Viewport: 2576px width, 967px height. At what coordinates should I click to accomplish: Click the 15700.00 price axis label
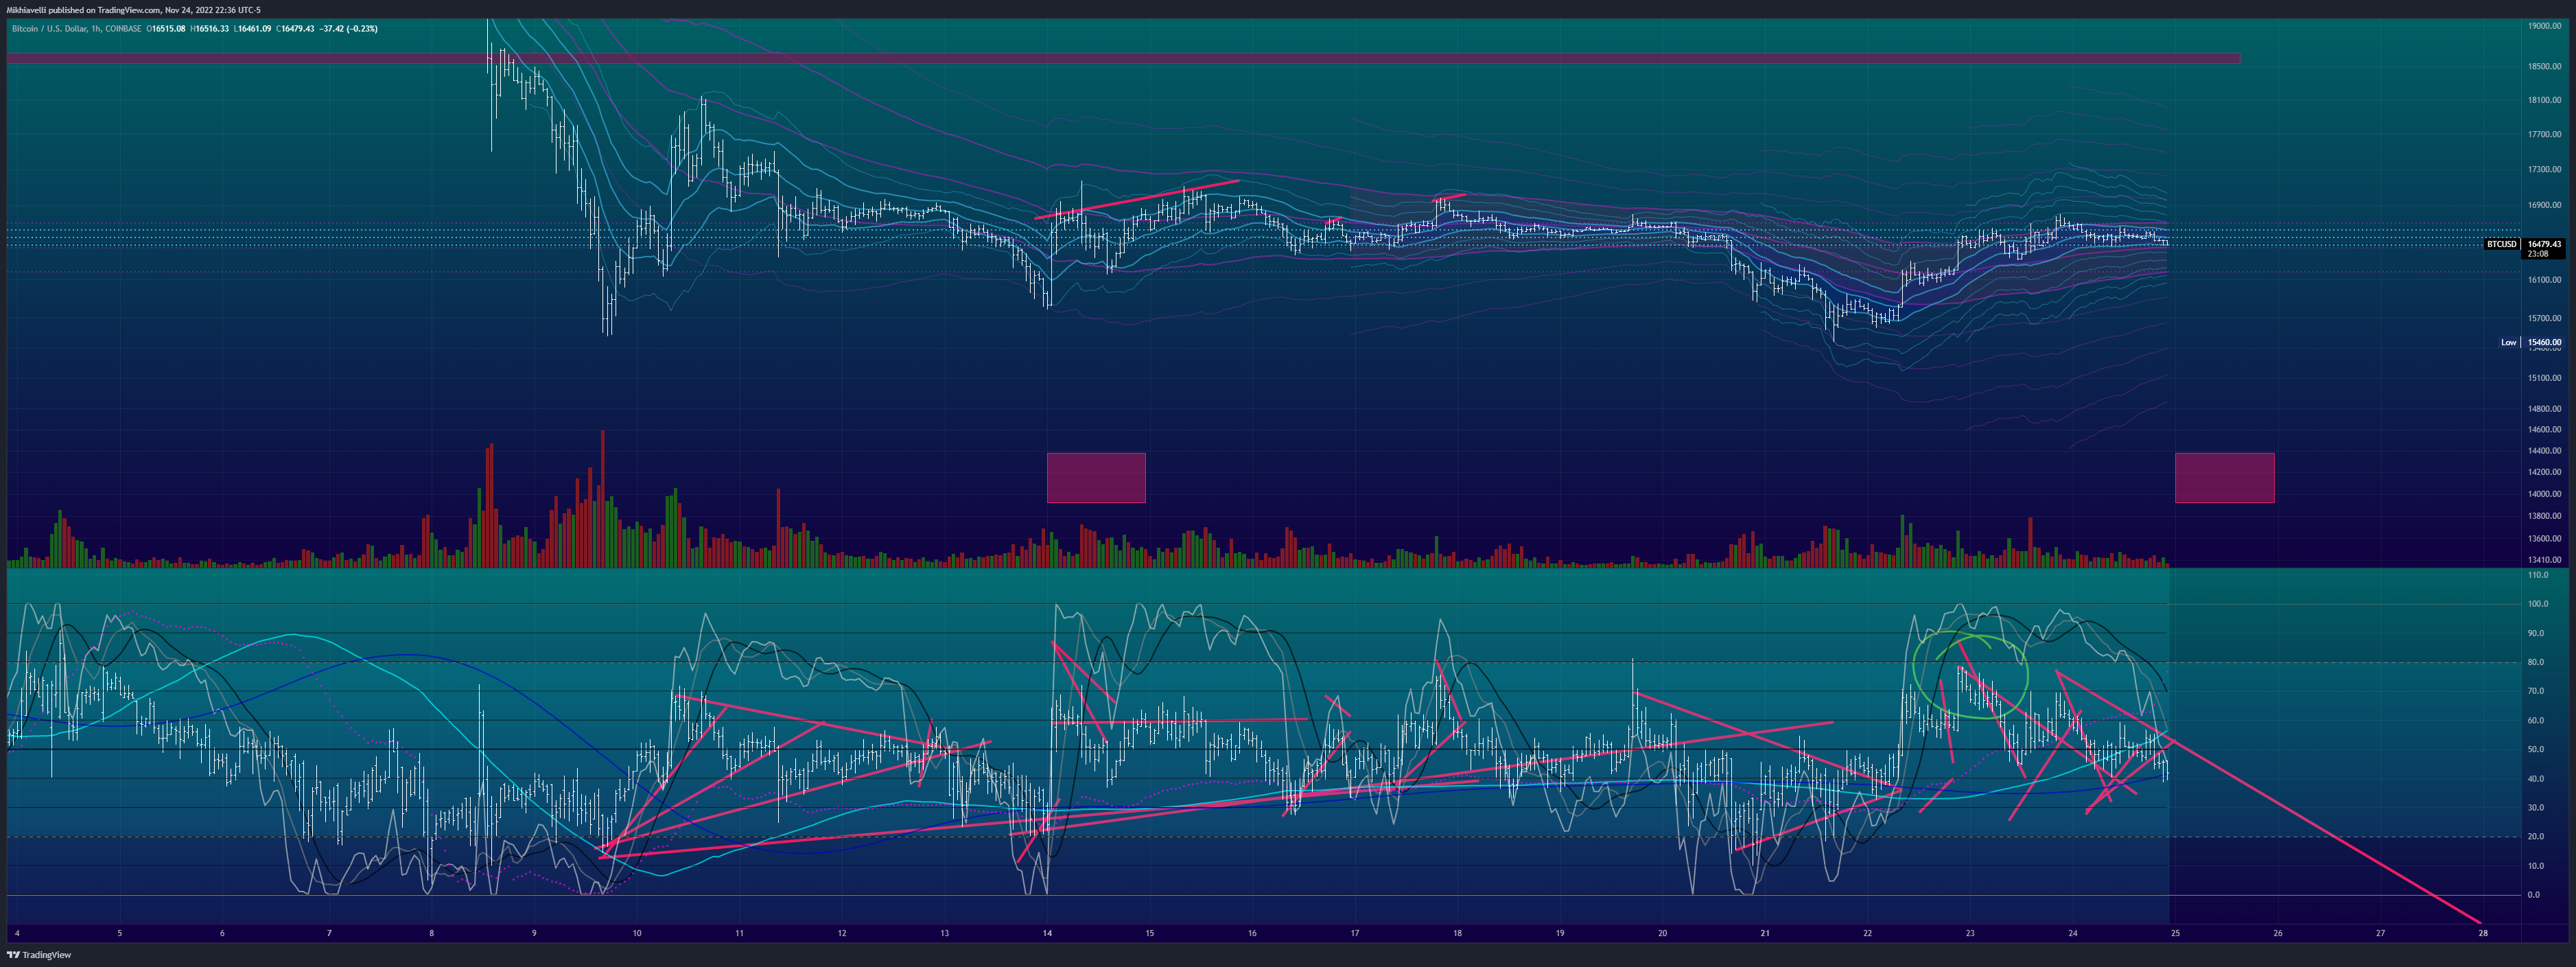(2544, 318)
